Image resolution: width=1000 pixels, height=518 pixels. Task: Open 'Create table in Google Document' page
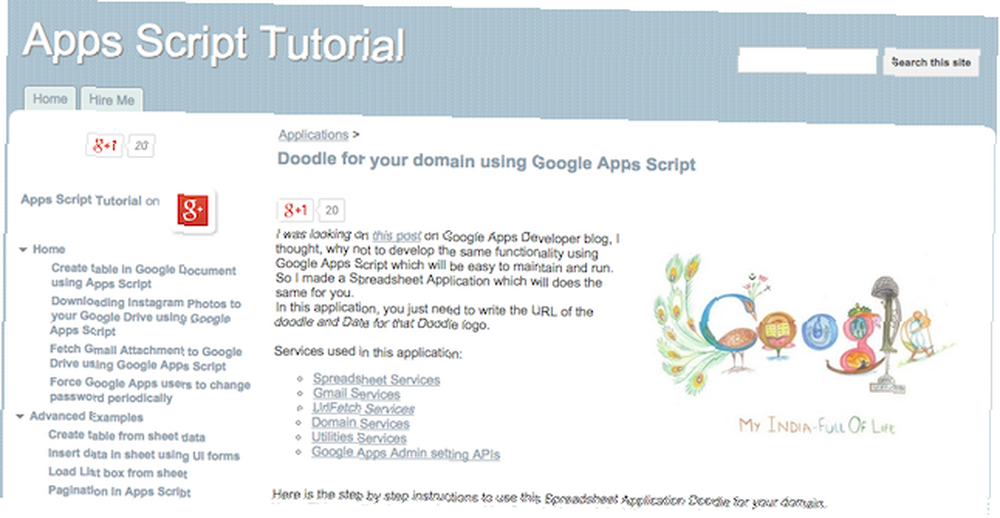click(143, 277)
